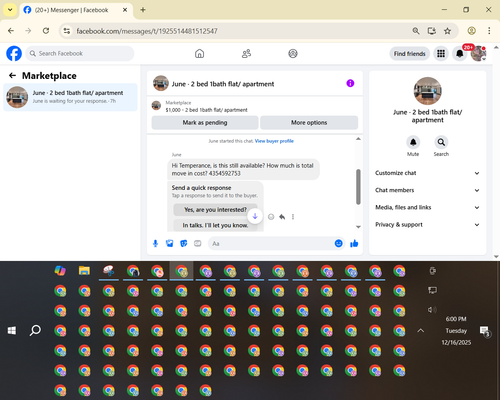Open listing thumbnail in Marketplace header
The height and width of the screenshot is (400, 500).
point(156,106)
